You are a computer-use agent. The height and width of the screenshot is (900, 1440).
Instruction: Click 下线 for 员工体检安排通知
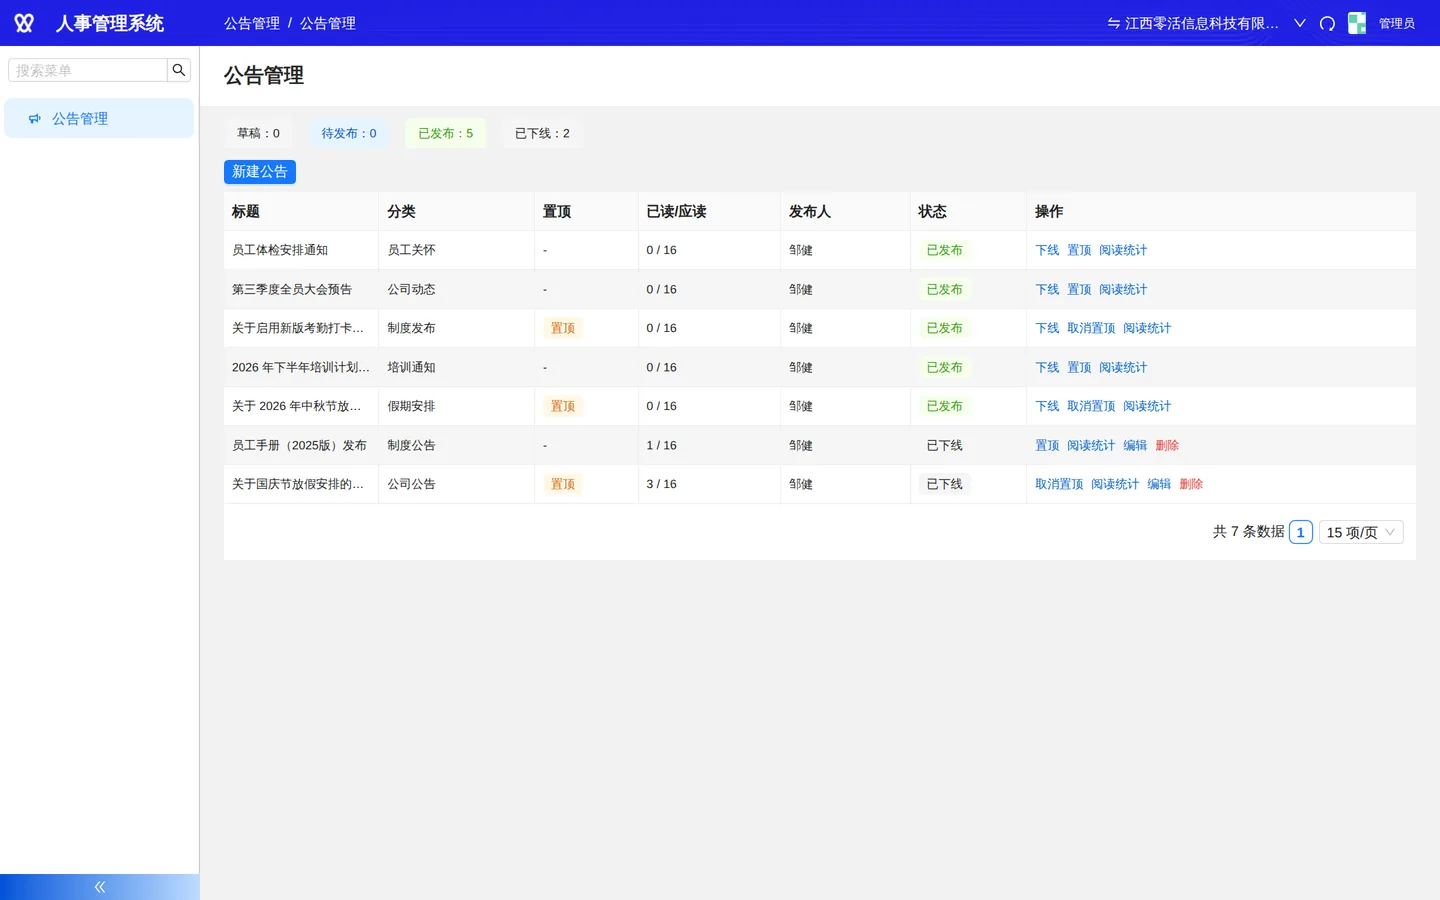1047,250
